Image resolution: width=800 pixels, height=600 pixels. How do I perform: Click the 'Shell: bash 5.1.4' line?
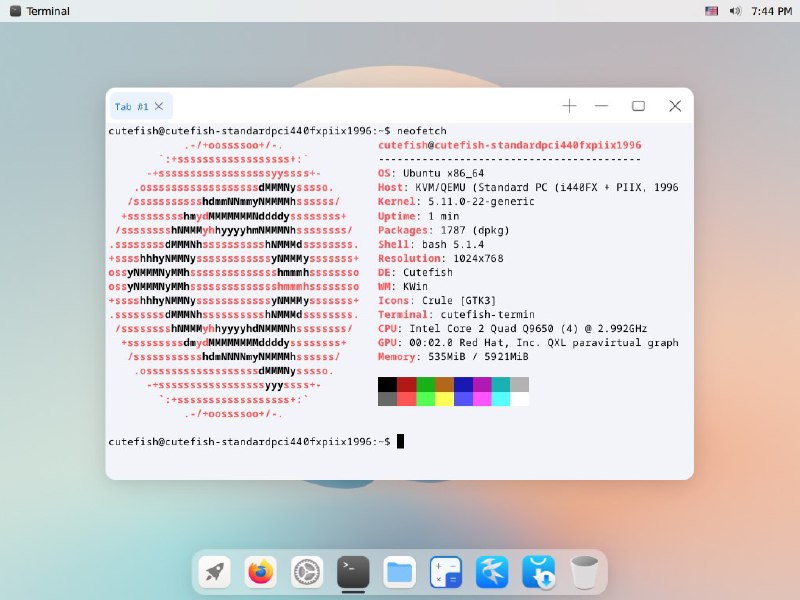click(431, 244)
